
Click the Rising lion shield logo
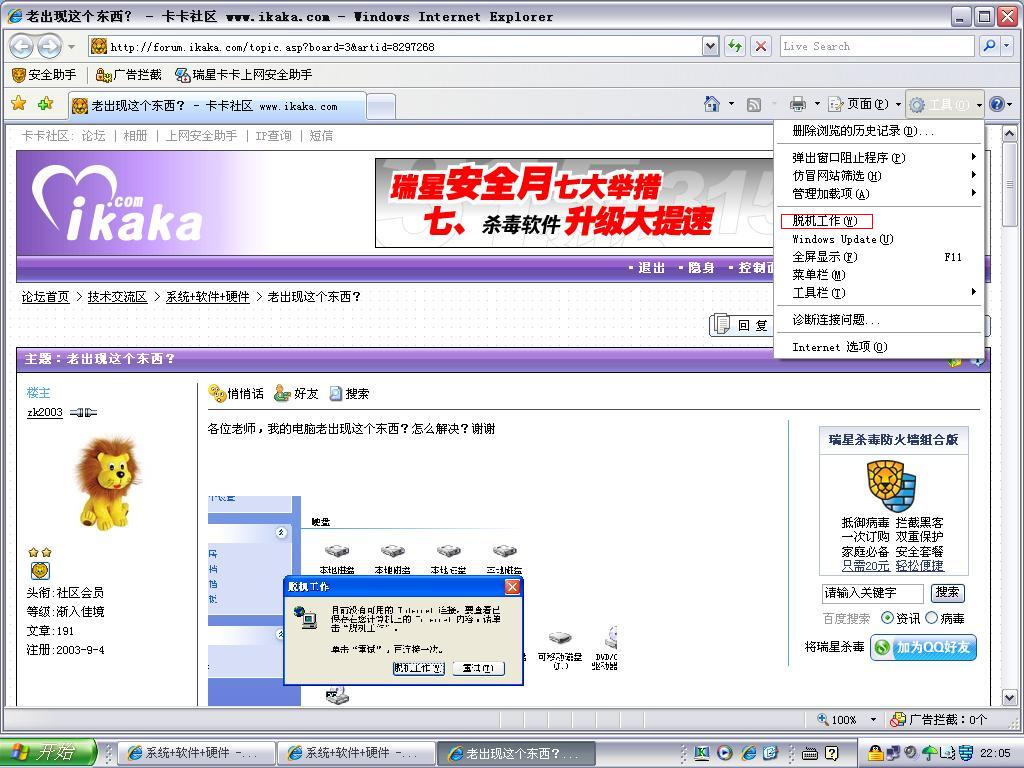[891, 485]
